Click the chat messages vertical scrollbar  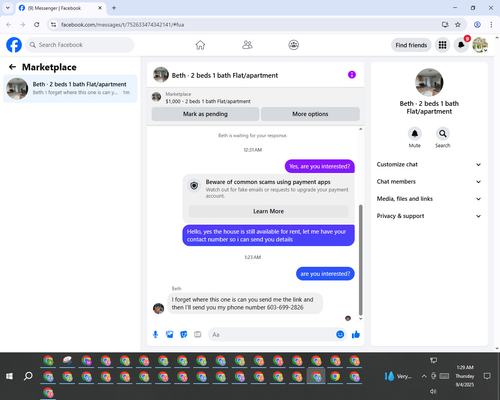[360, 260]
